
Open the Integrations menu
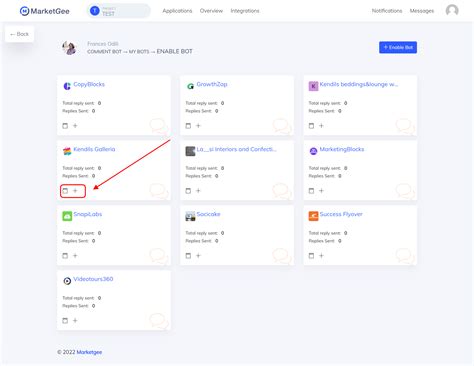(245, 11)
